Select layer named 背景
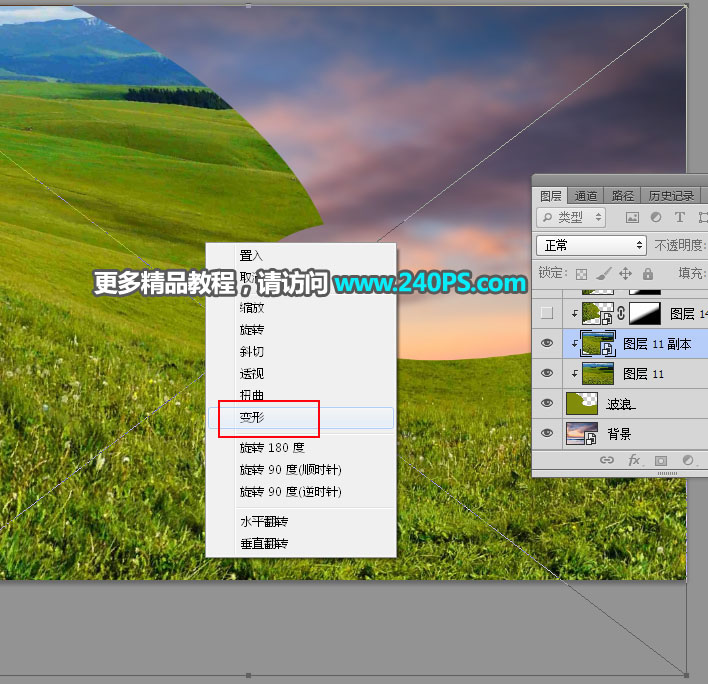Image resolution: width=708 pixels, height=684 pixels. (x=619, y=434)
